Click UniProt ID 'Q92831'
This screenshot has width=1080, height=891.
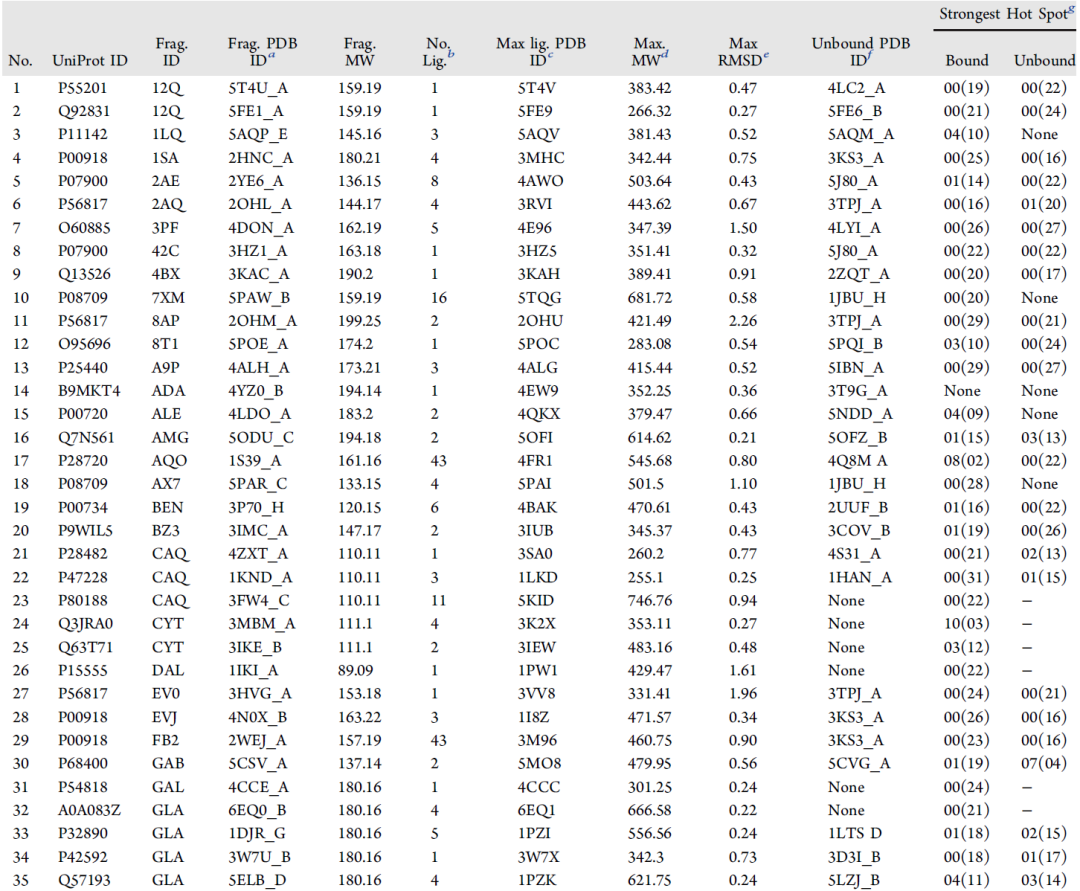pos(83,112)
